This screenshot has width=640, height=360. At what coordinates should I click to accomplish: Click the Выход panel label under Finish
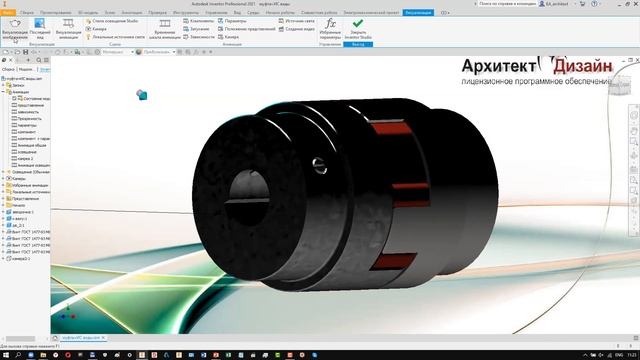click(x=358, y=44)
